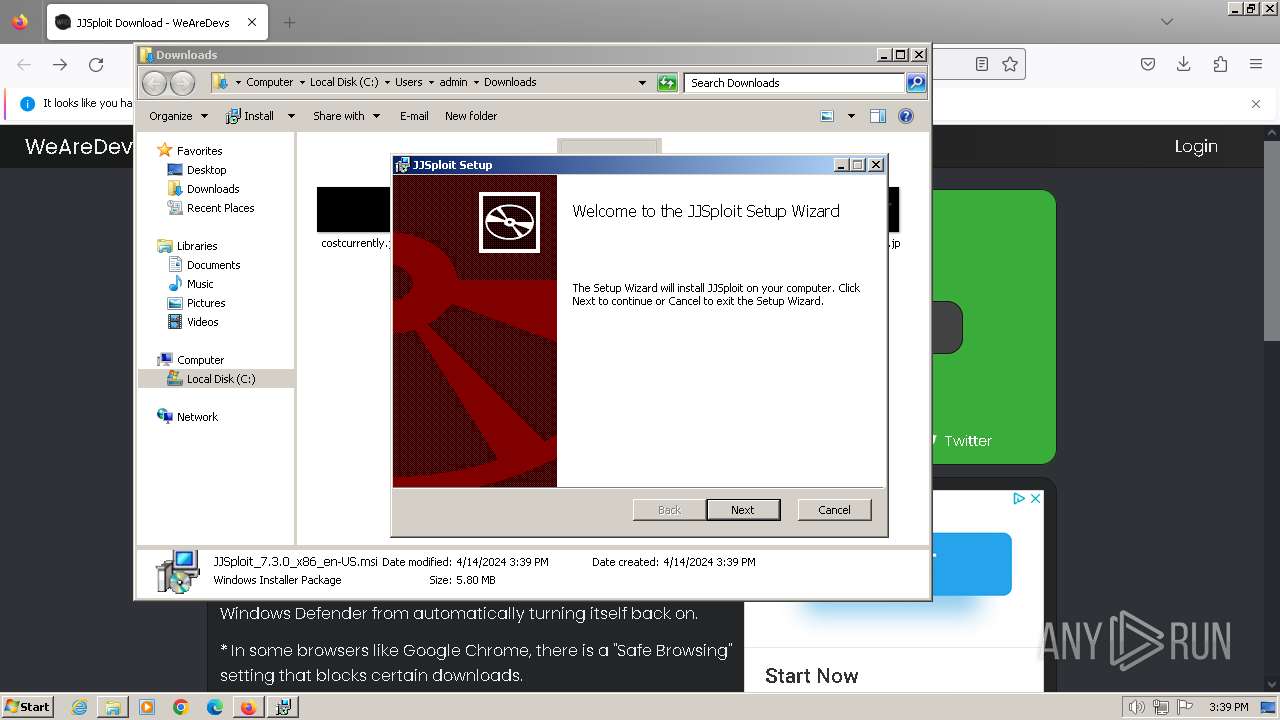
Task: Open the view options dropdown arrow
Action: [x=851, y=116]
